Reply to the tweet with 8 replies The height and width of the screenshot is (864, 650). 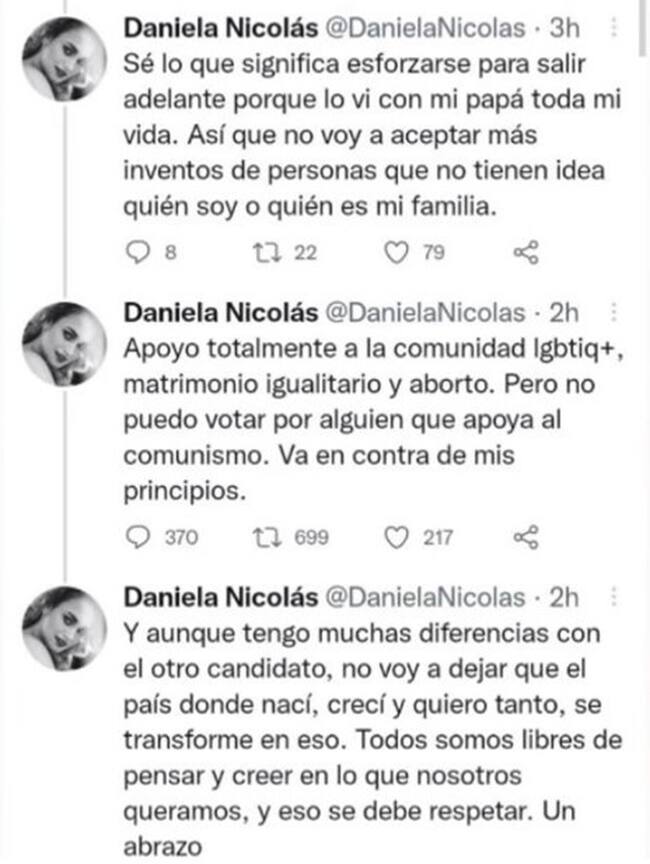tap(140, 254)
